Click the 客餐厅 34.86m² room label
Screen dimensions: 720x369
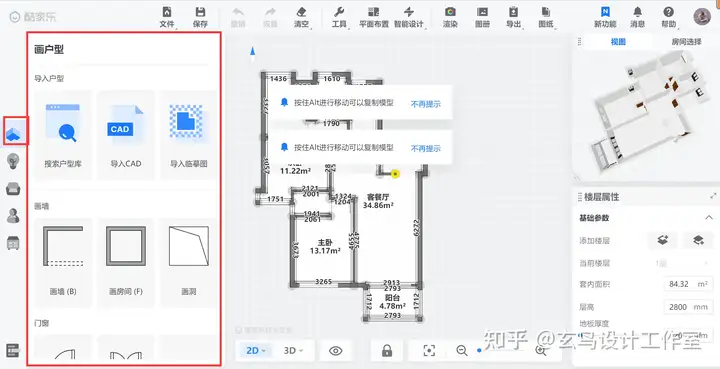click(x=378, y=201)
